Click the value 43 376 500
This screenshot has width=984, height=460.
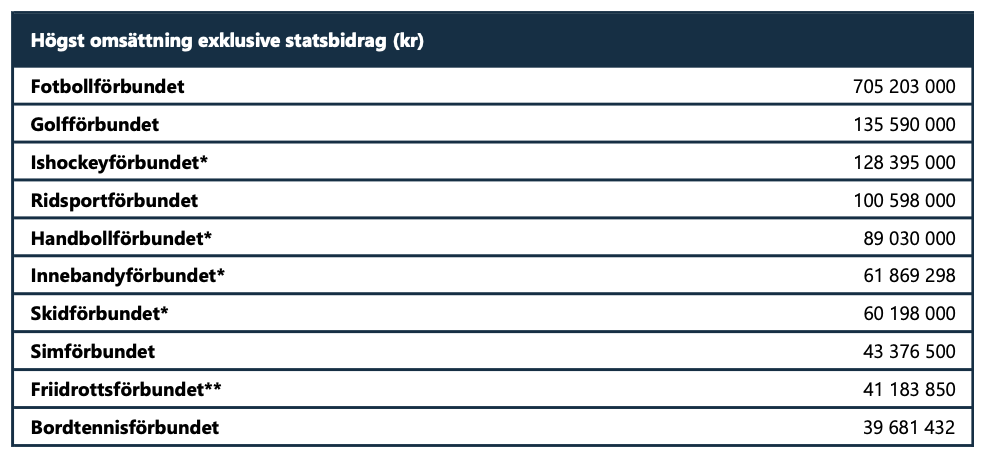(909, 352)
